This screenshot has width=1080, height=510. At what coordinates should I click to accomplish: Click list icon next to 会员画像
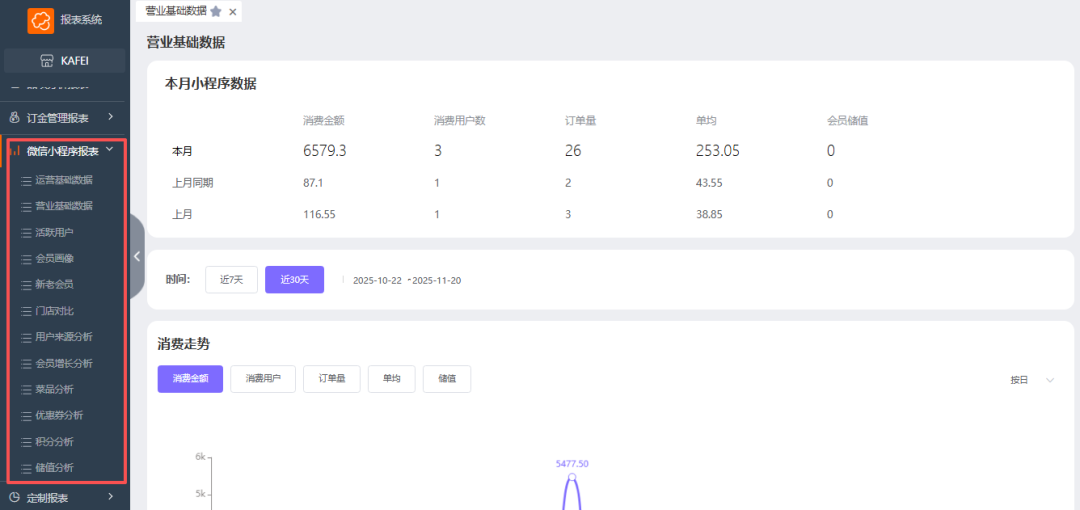(x=26, y=259)
